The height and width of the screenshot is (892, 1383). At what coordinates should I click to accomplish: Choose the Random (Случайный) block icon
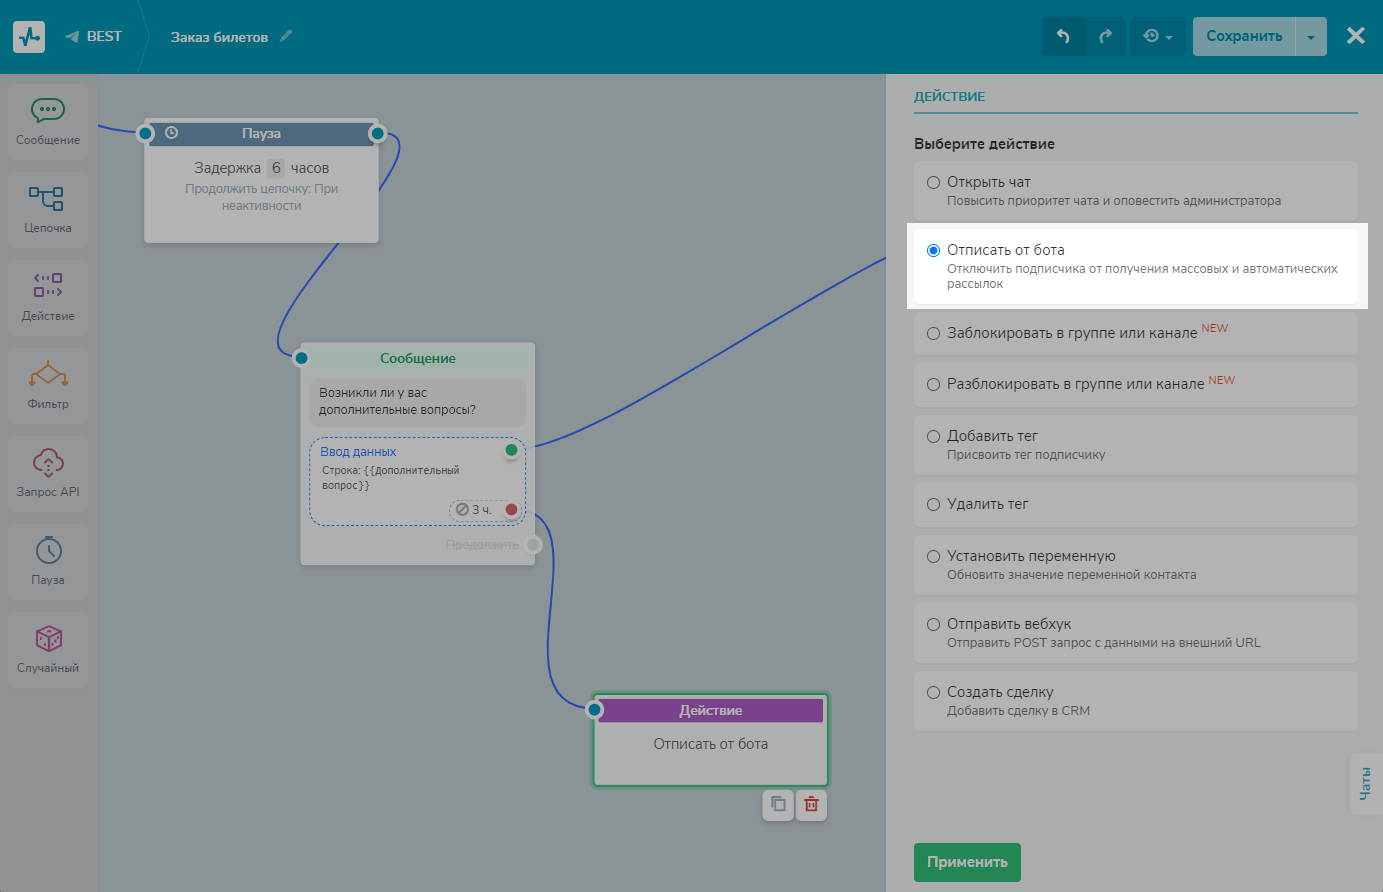pyautogui.click(x=47, y=649)
